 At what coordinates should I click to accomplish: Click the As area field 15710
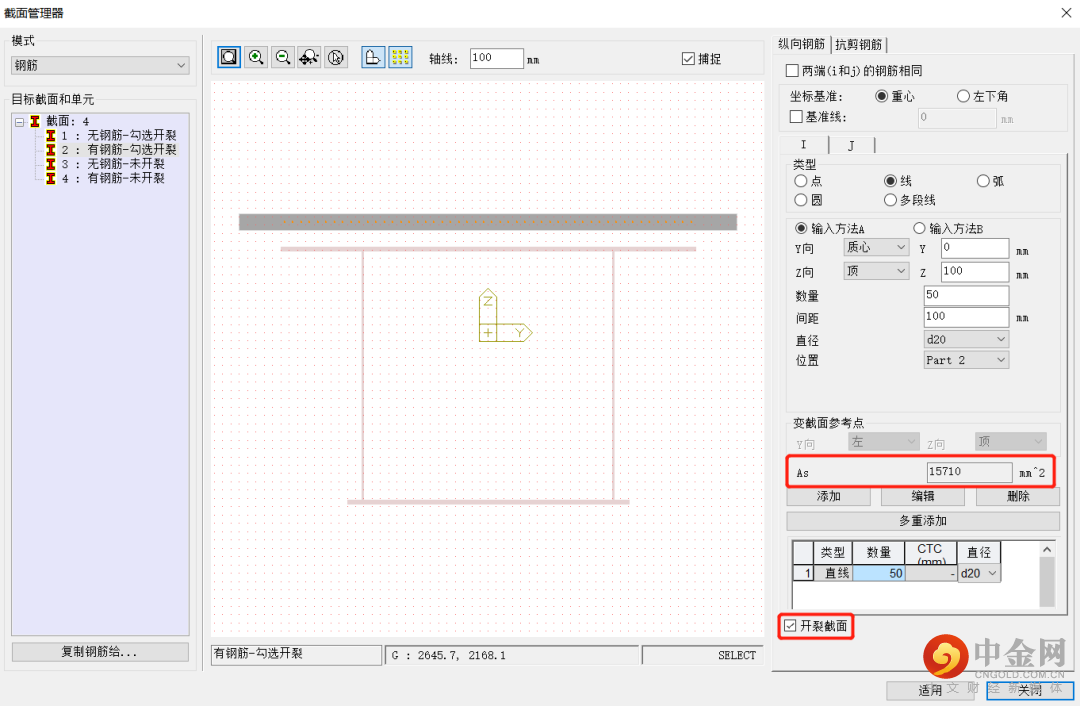970,472
